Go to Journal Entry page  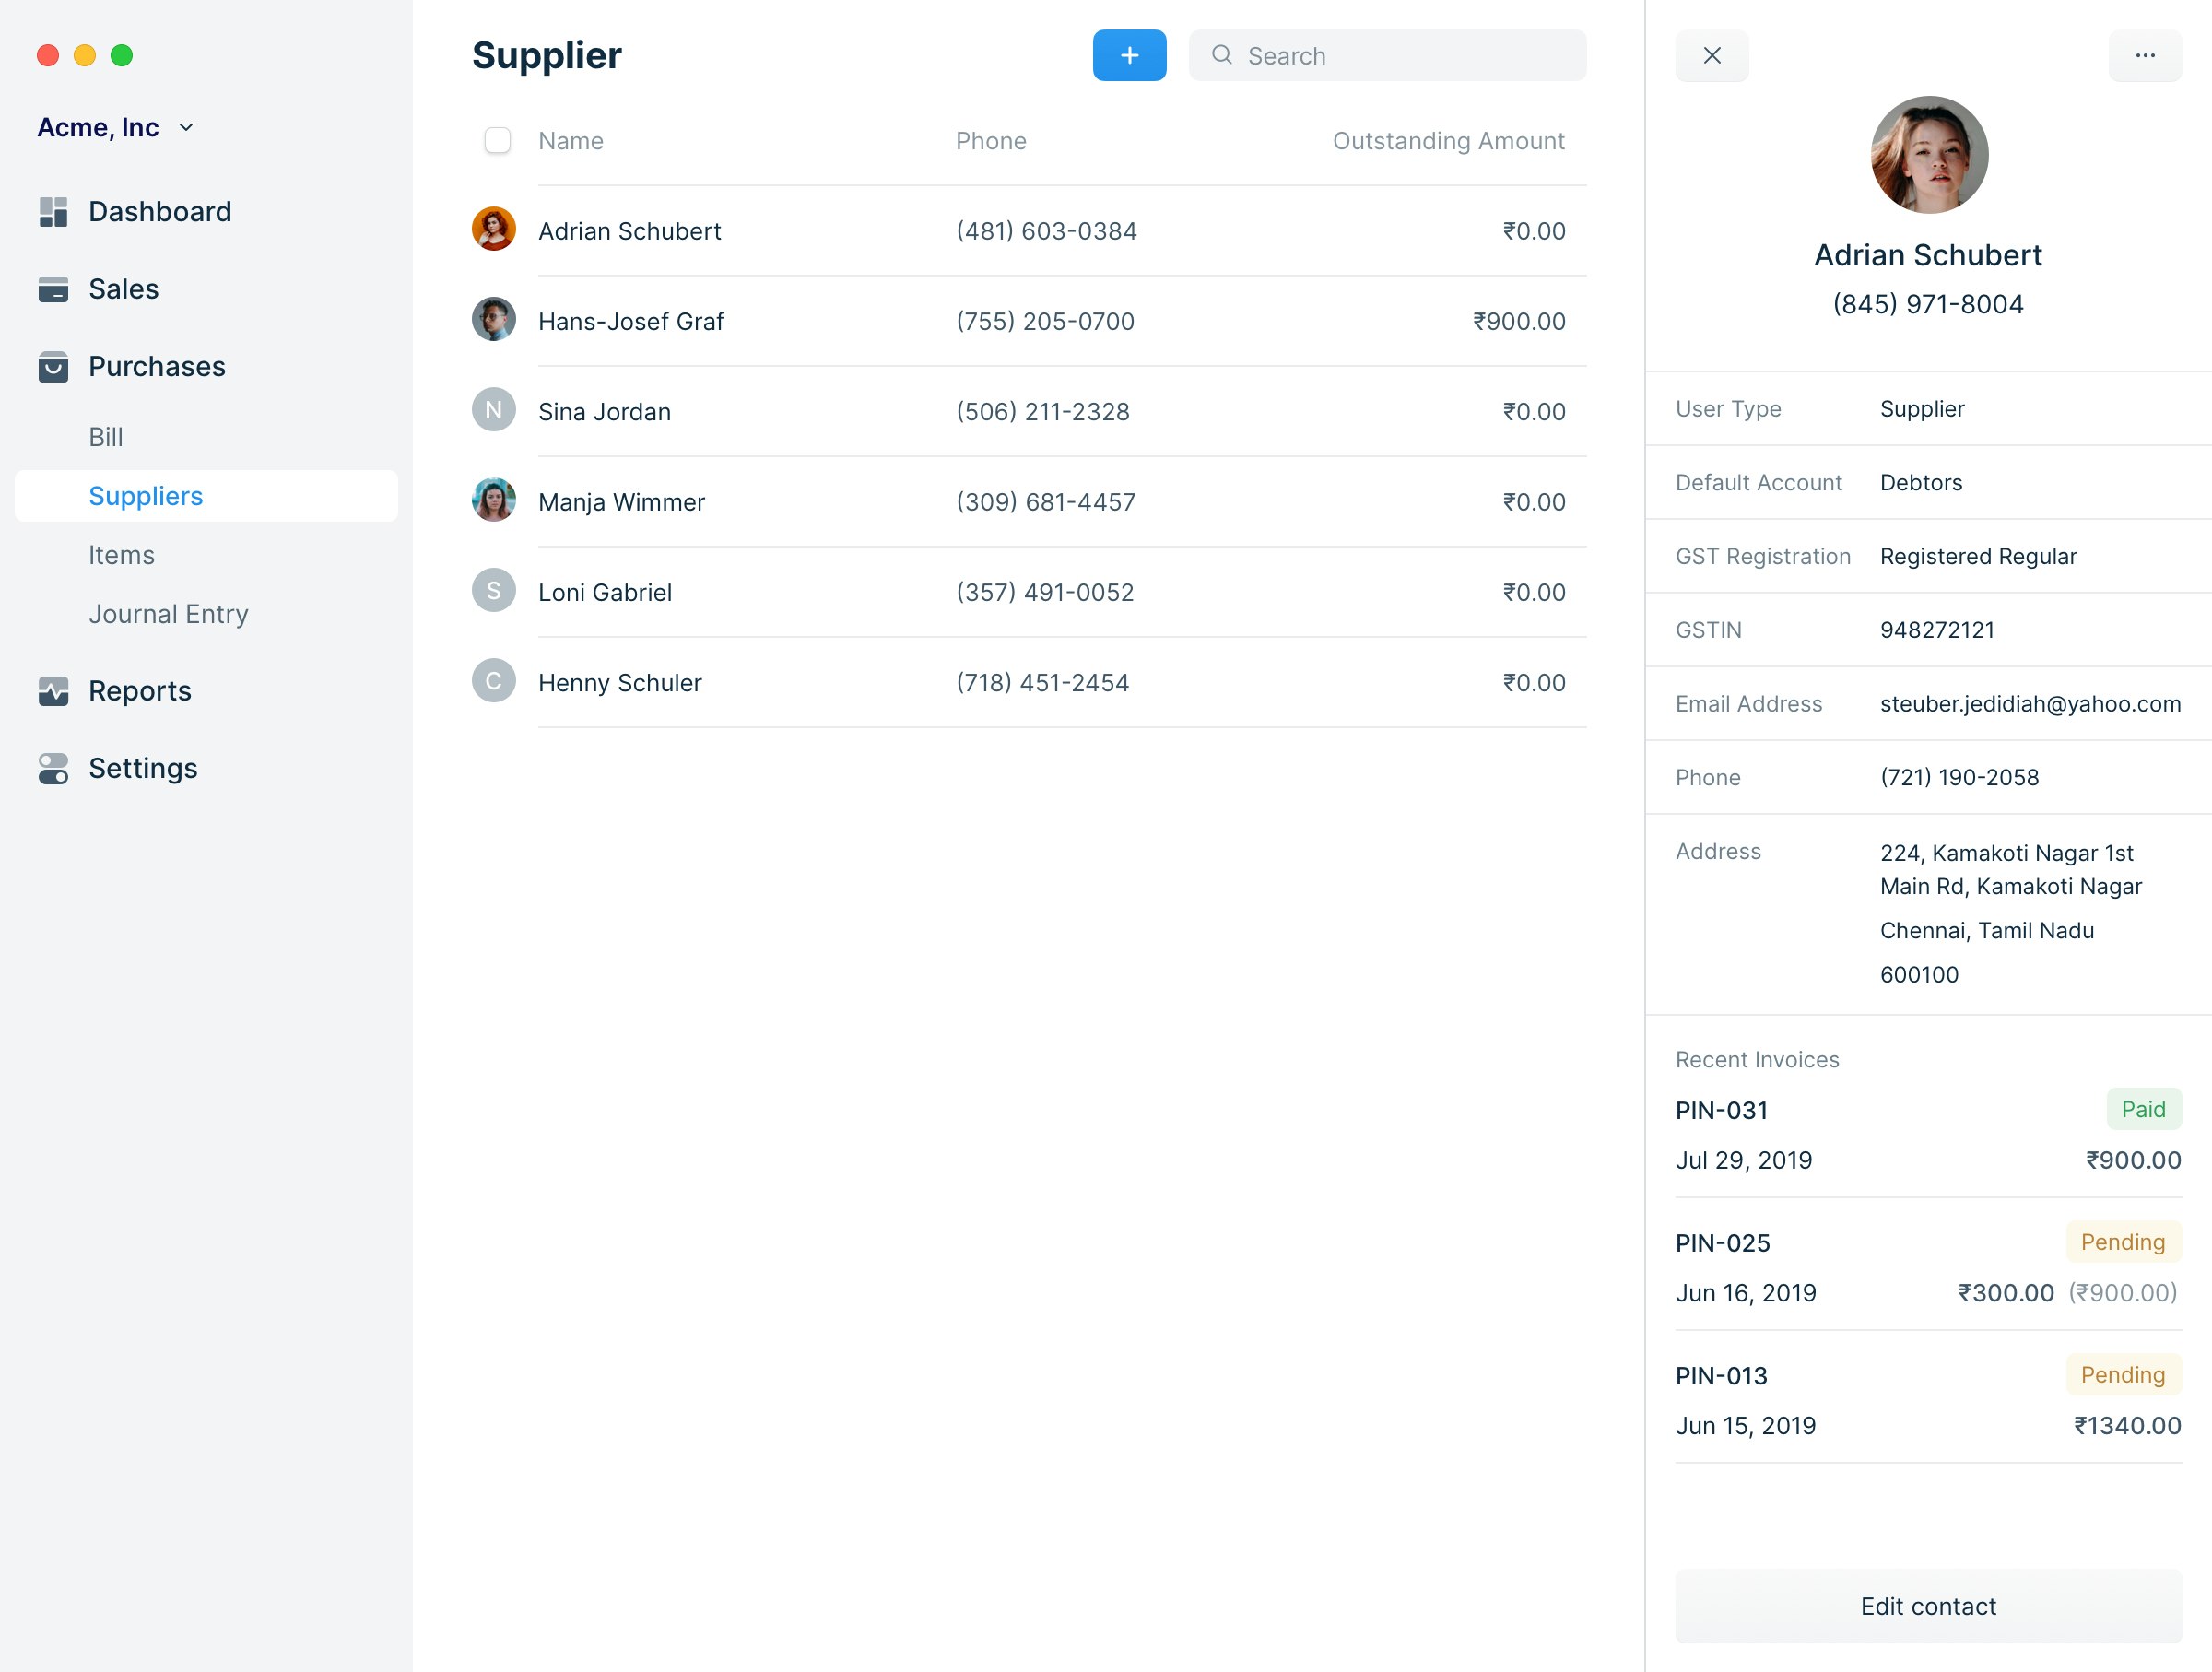[168, 614]
